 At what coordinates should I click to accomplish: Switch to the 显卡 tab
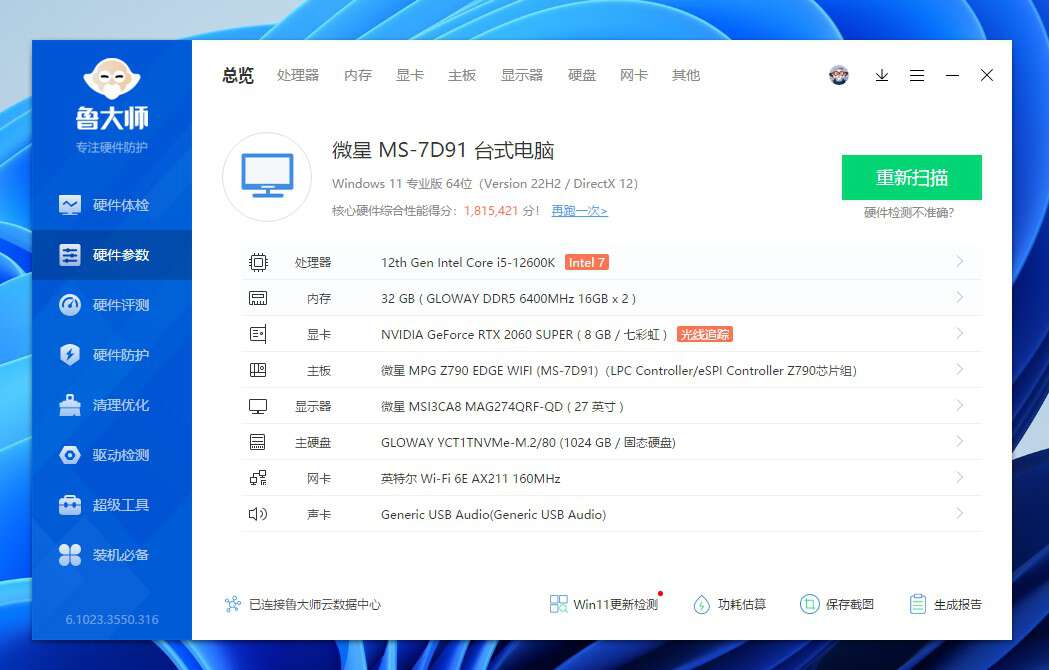coord(409,75)
